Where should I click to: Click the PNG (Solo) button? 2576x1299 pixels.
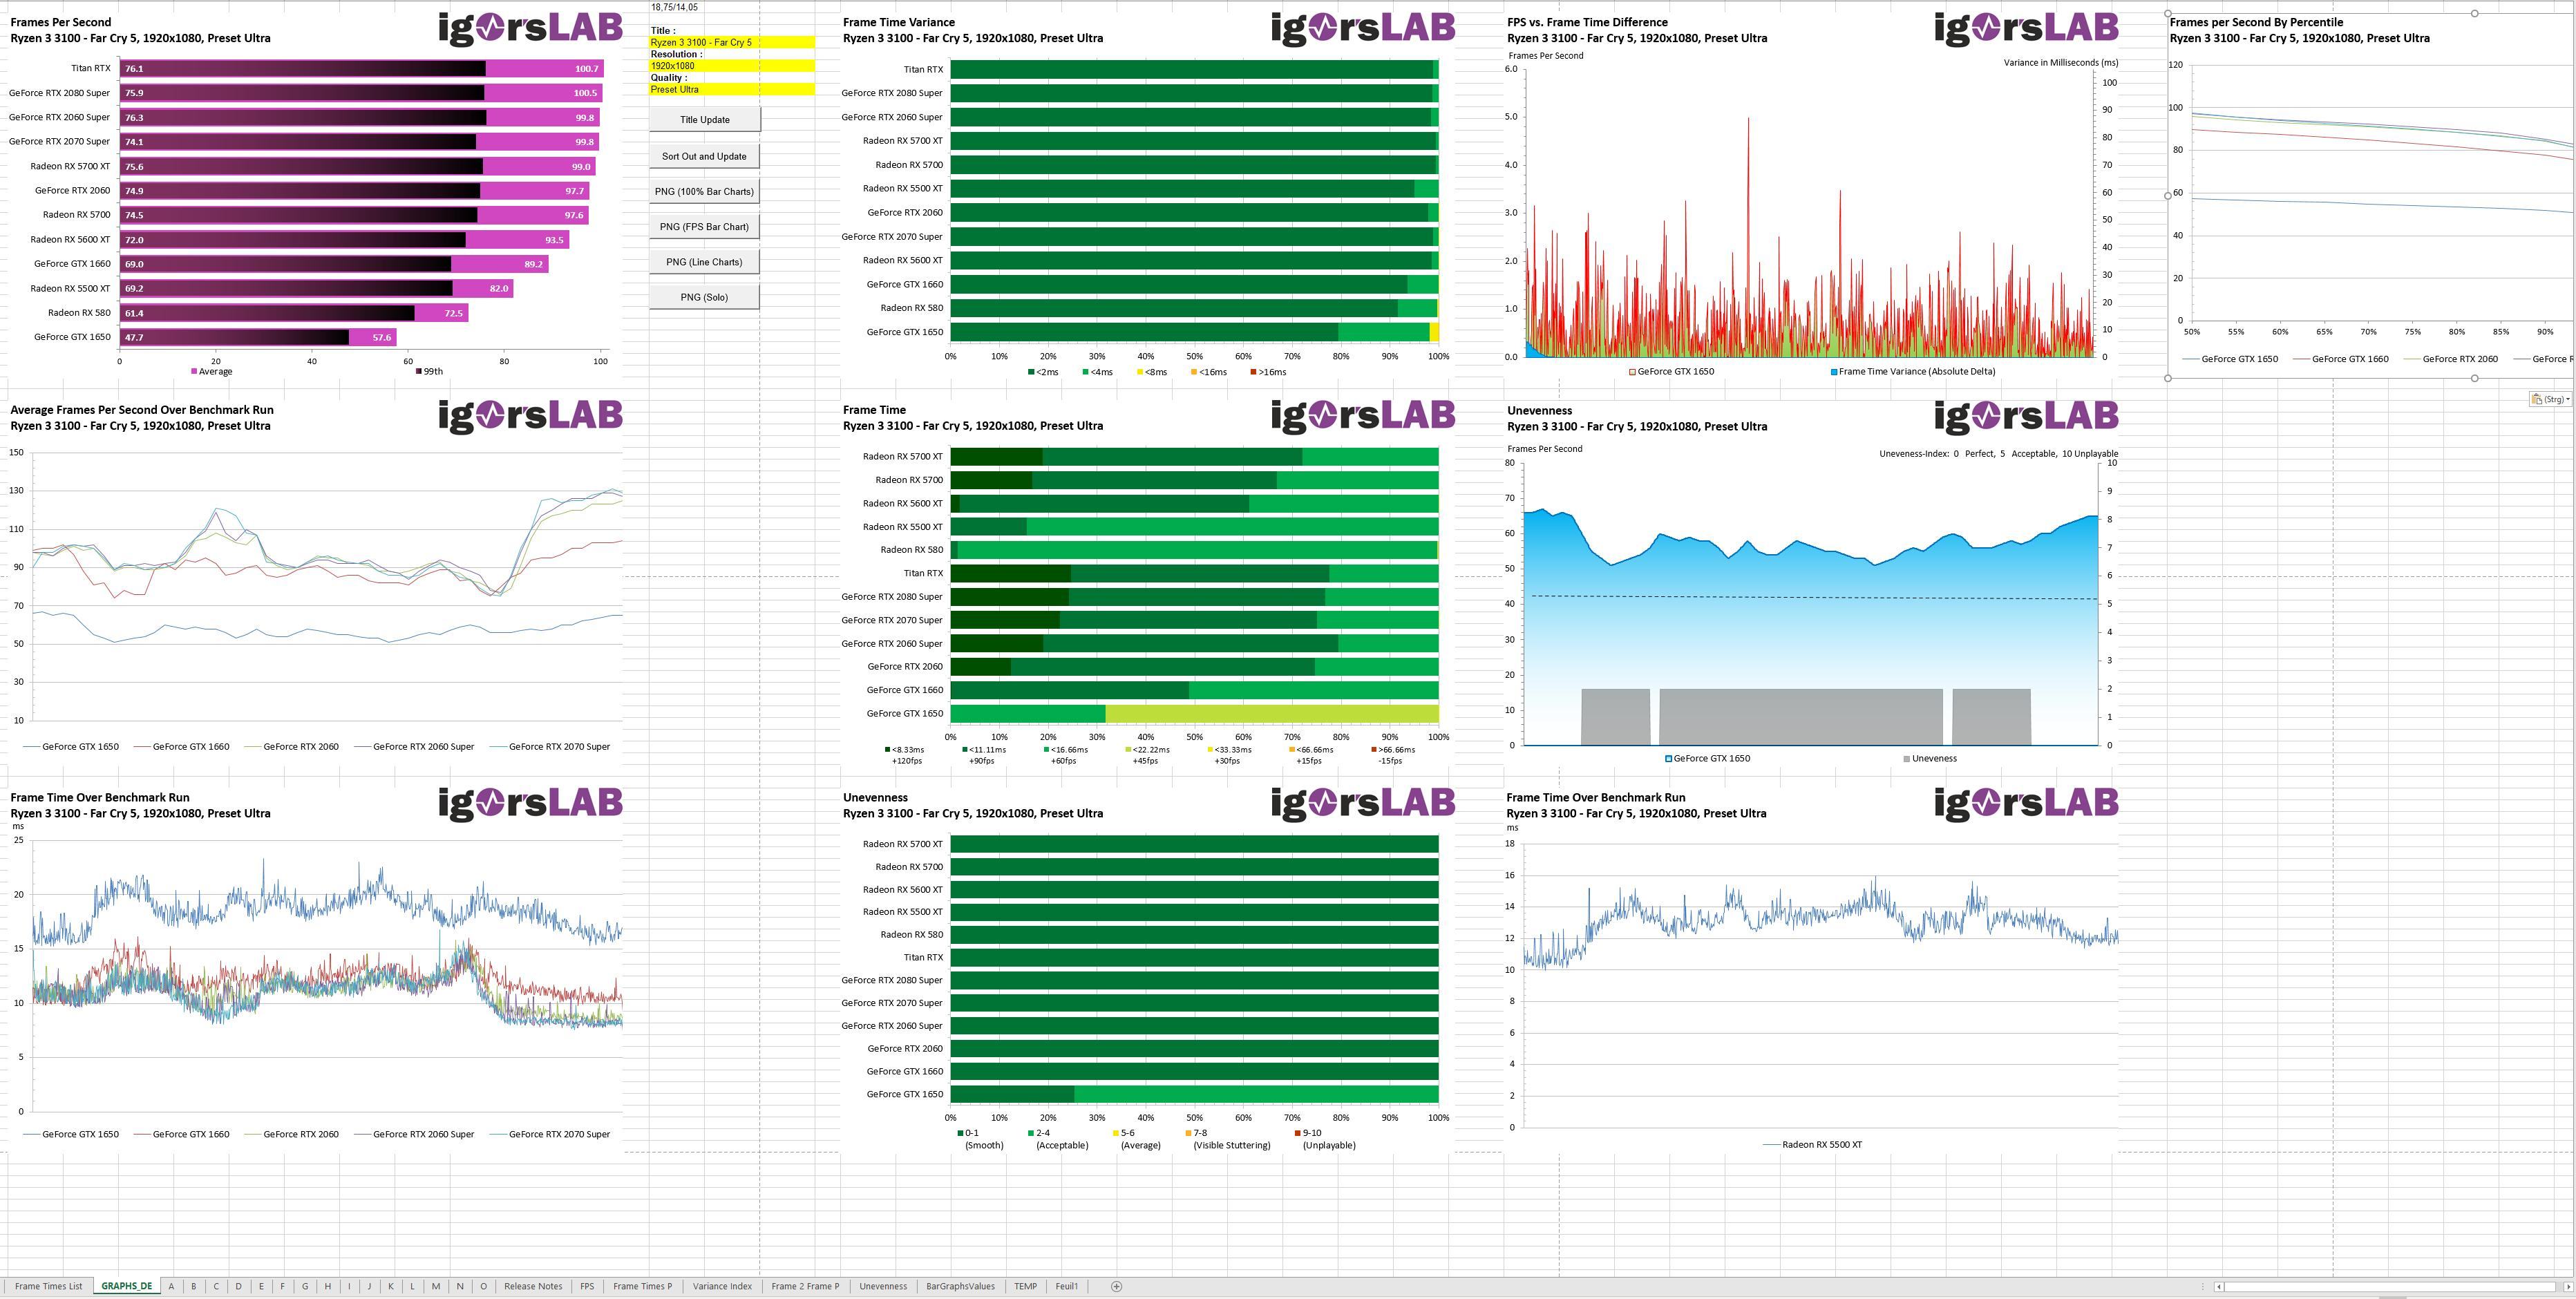[704, 297]
